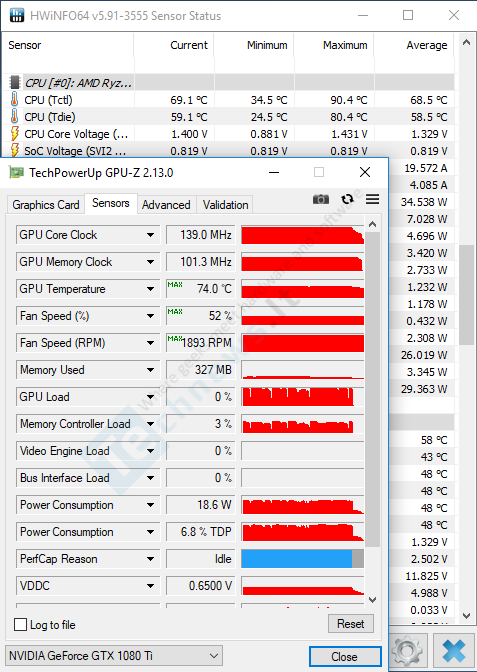The height and width of the screenshot is (672, 477).
Task: Click the CPU chip icon in HWiNFO
Action: 15,82
